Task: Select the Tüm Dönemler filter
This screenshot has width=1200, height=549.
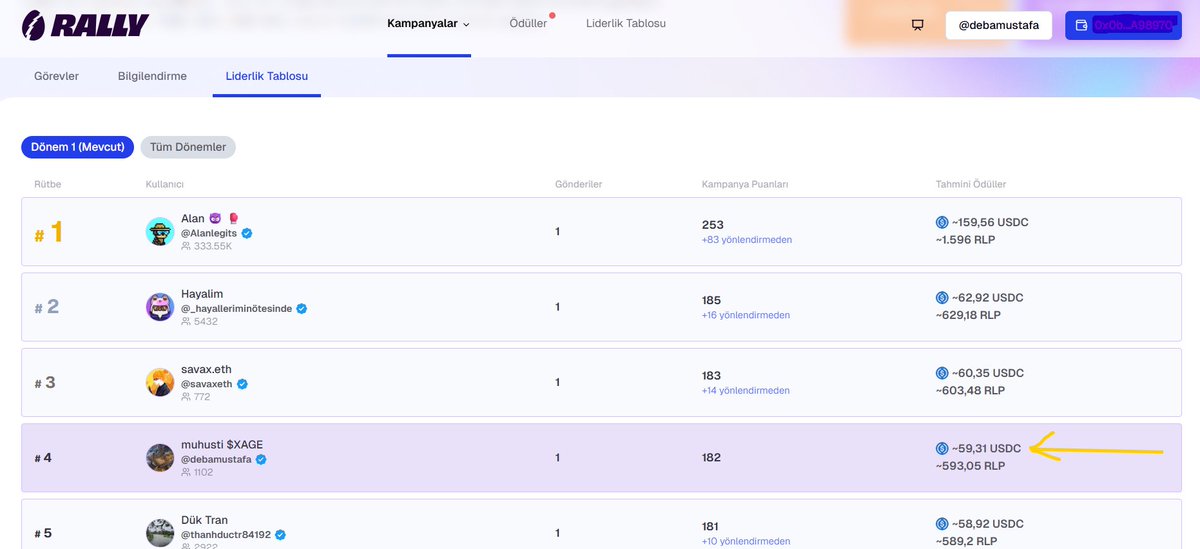Action: pos(188,147)
